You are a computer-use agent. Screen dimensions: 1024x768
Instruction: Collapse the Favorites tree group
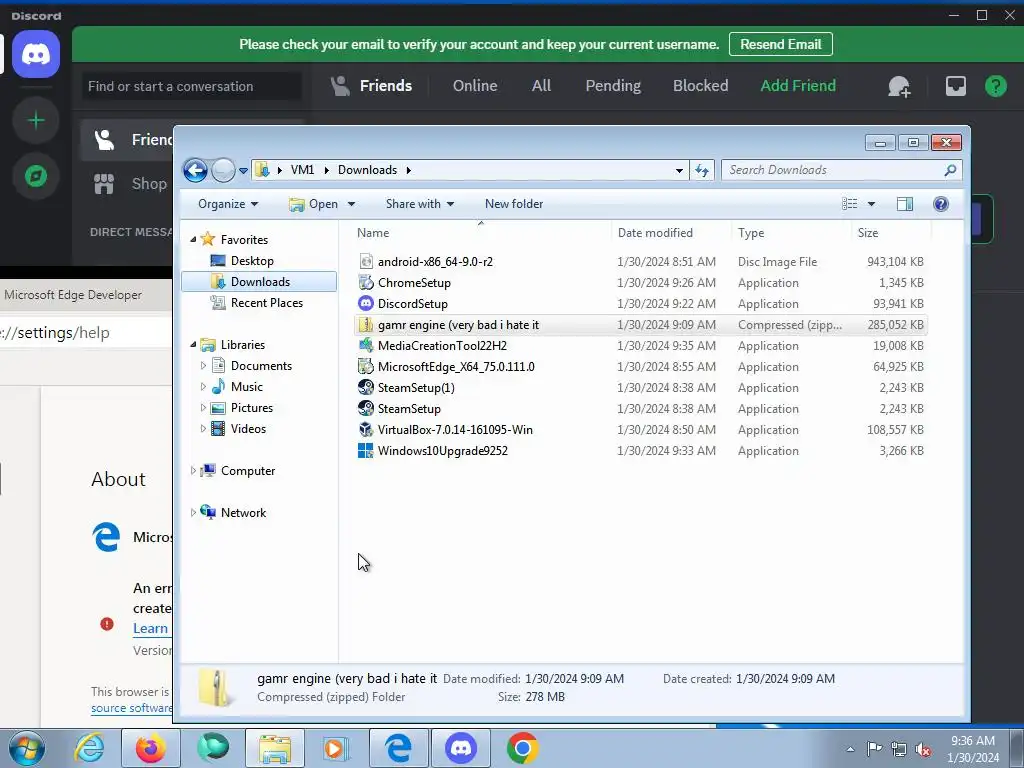193,240
